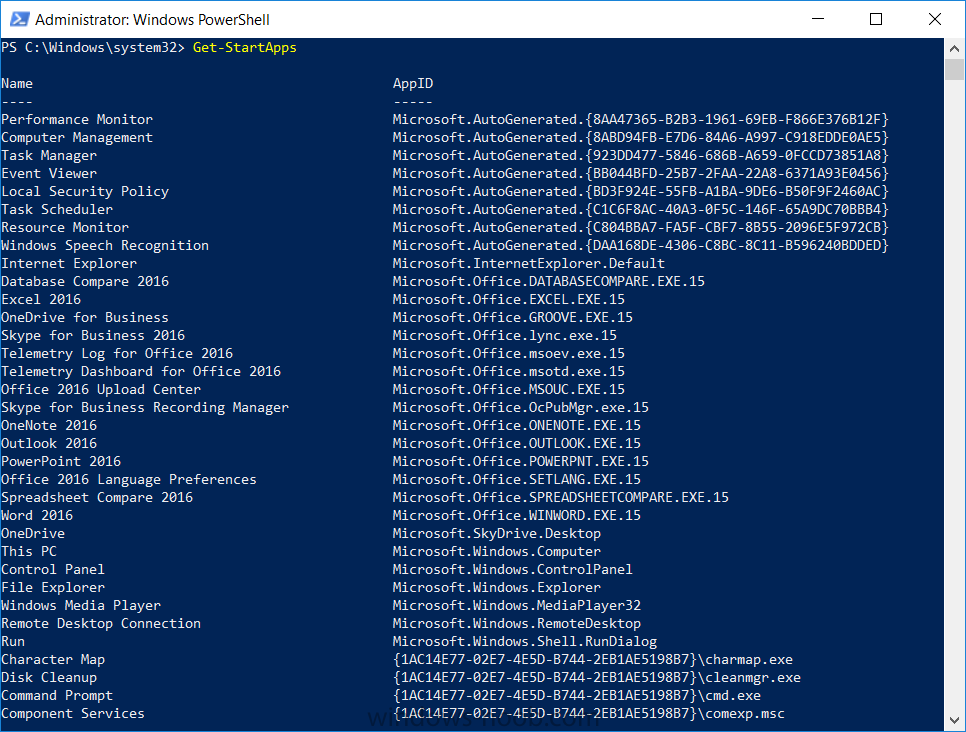
Task: Click the Run entry name
Action: pyautogui.click(x=13, y=641)
